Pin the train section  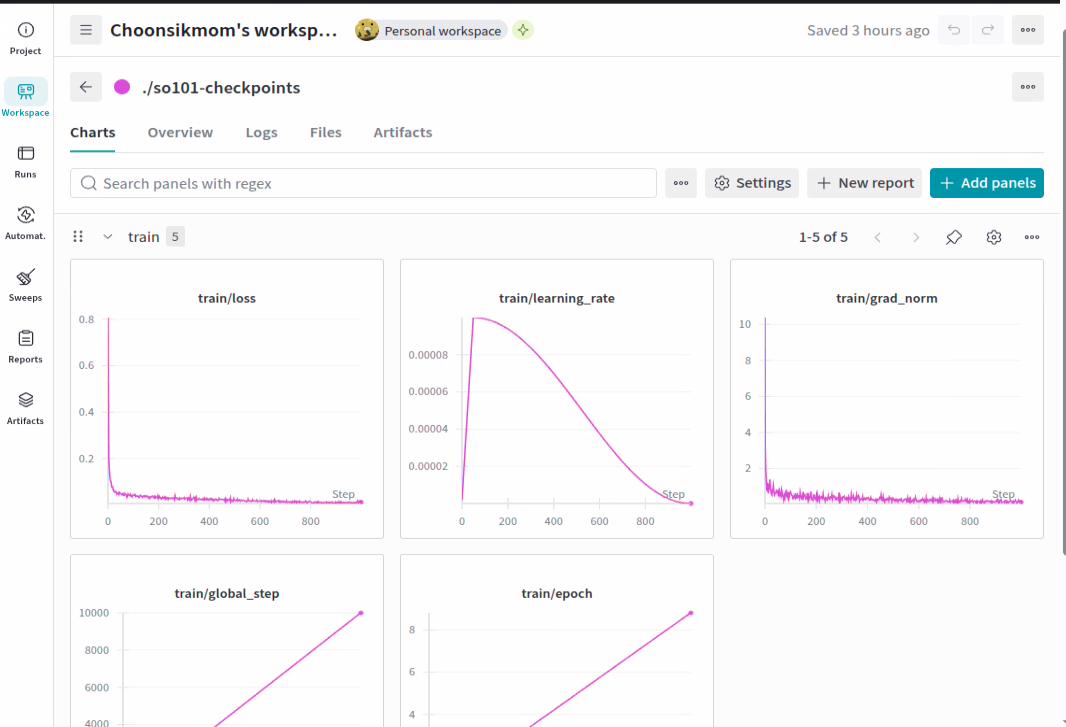tap(954, 237)
